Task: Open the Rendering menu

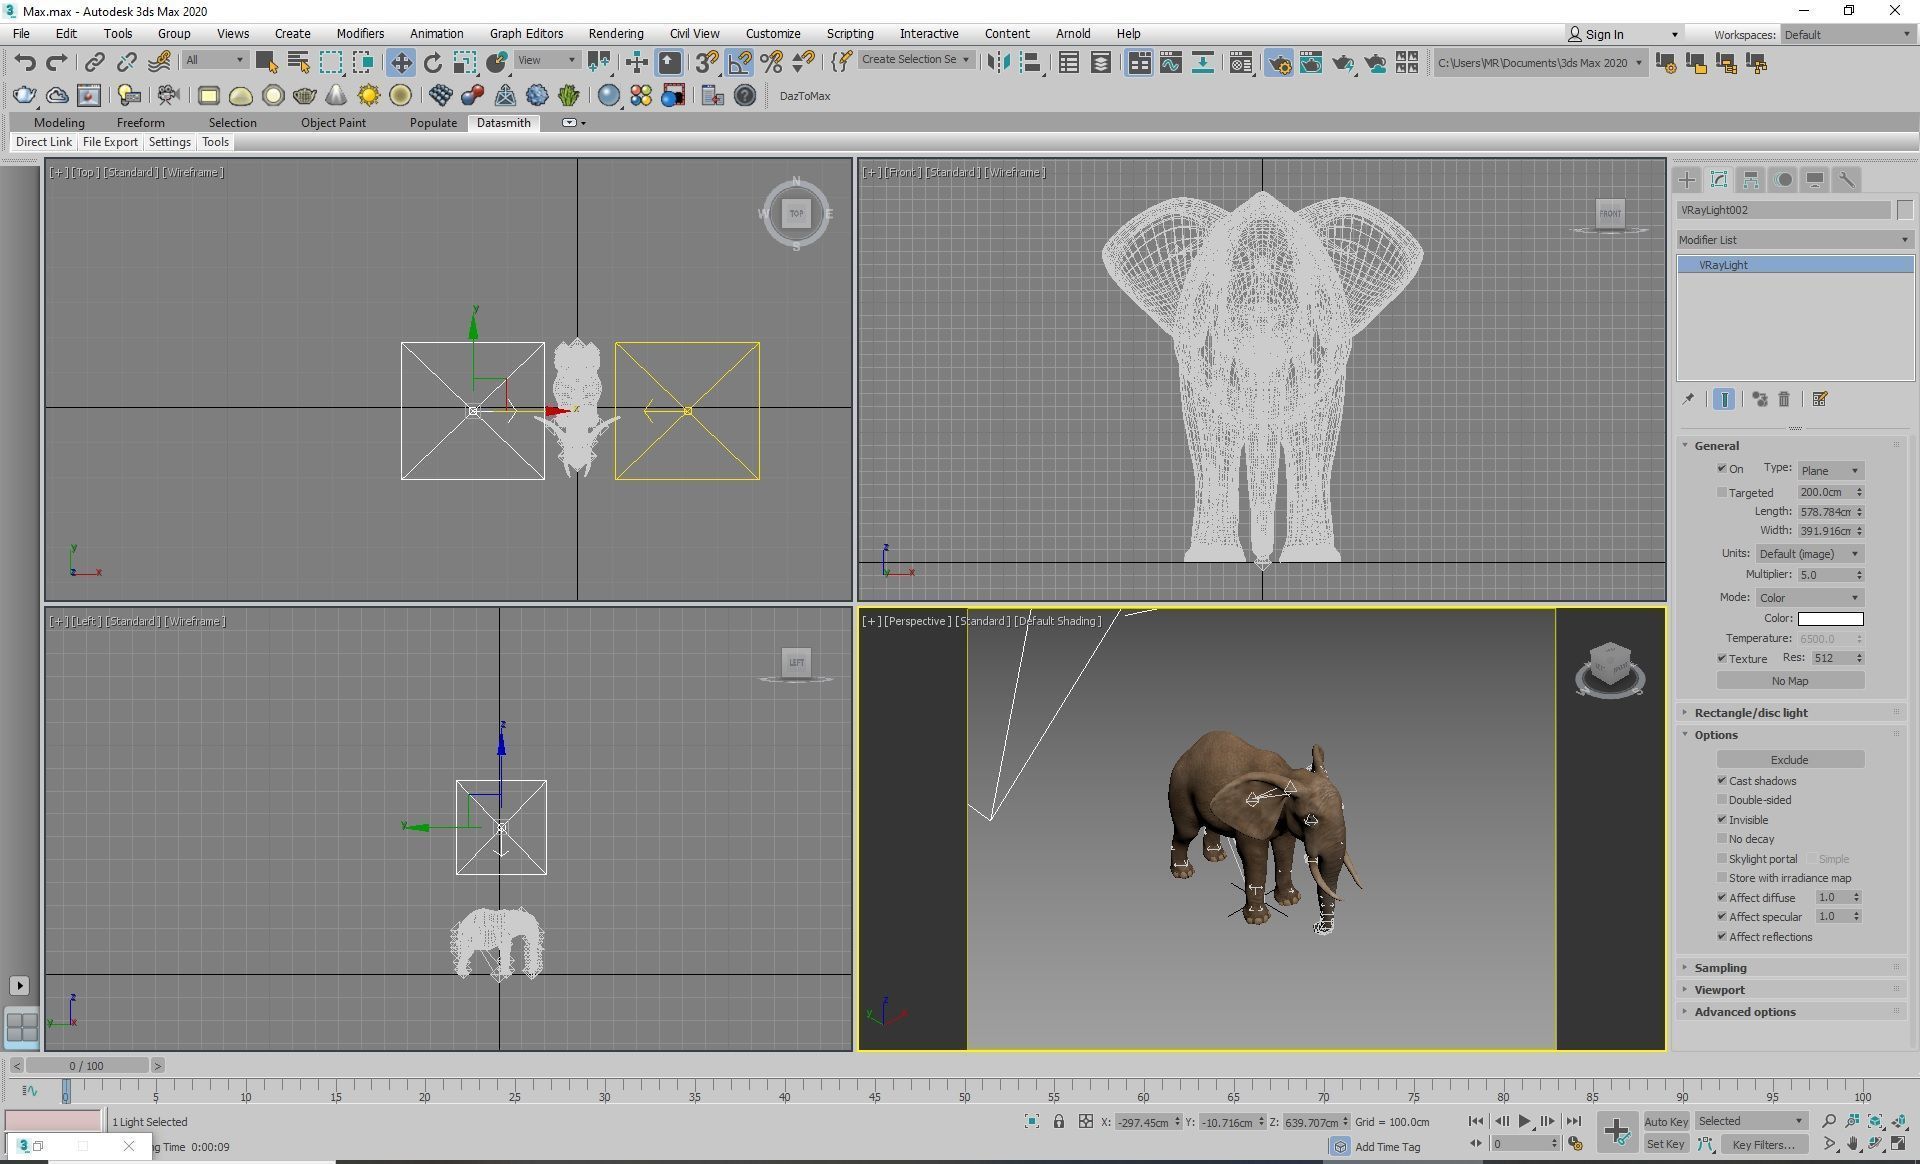Action: [616, 34]
